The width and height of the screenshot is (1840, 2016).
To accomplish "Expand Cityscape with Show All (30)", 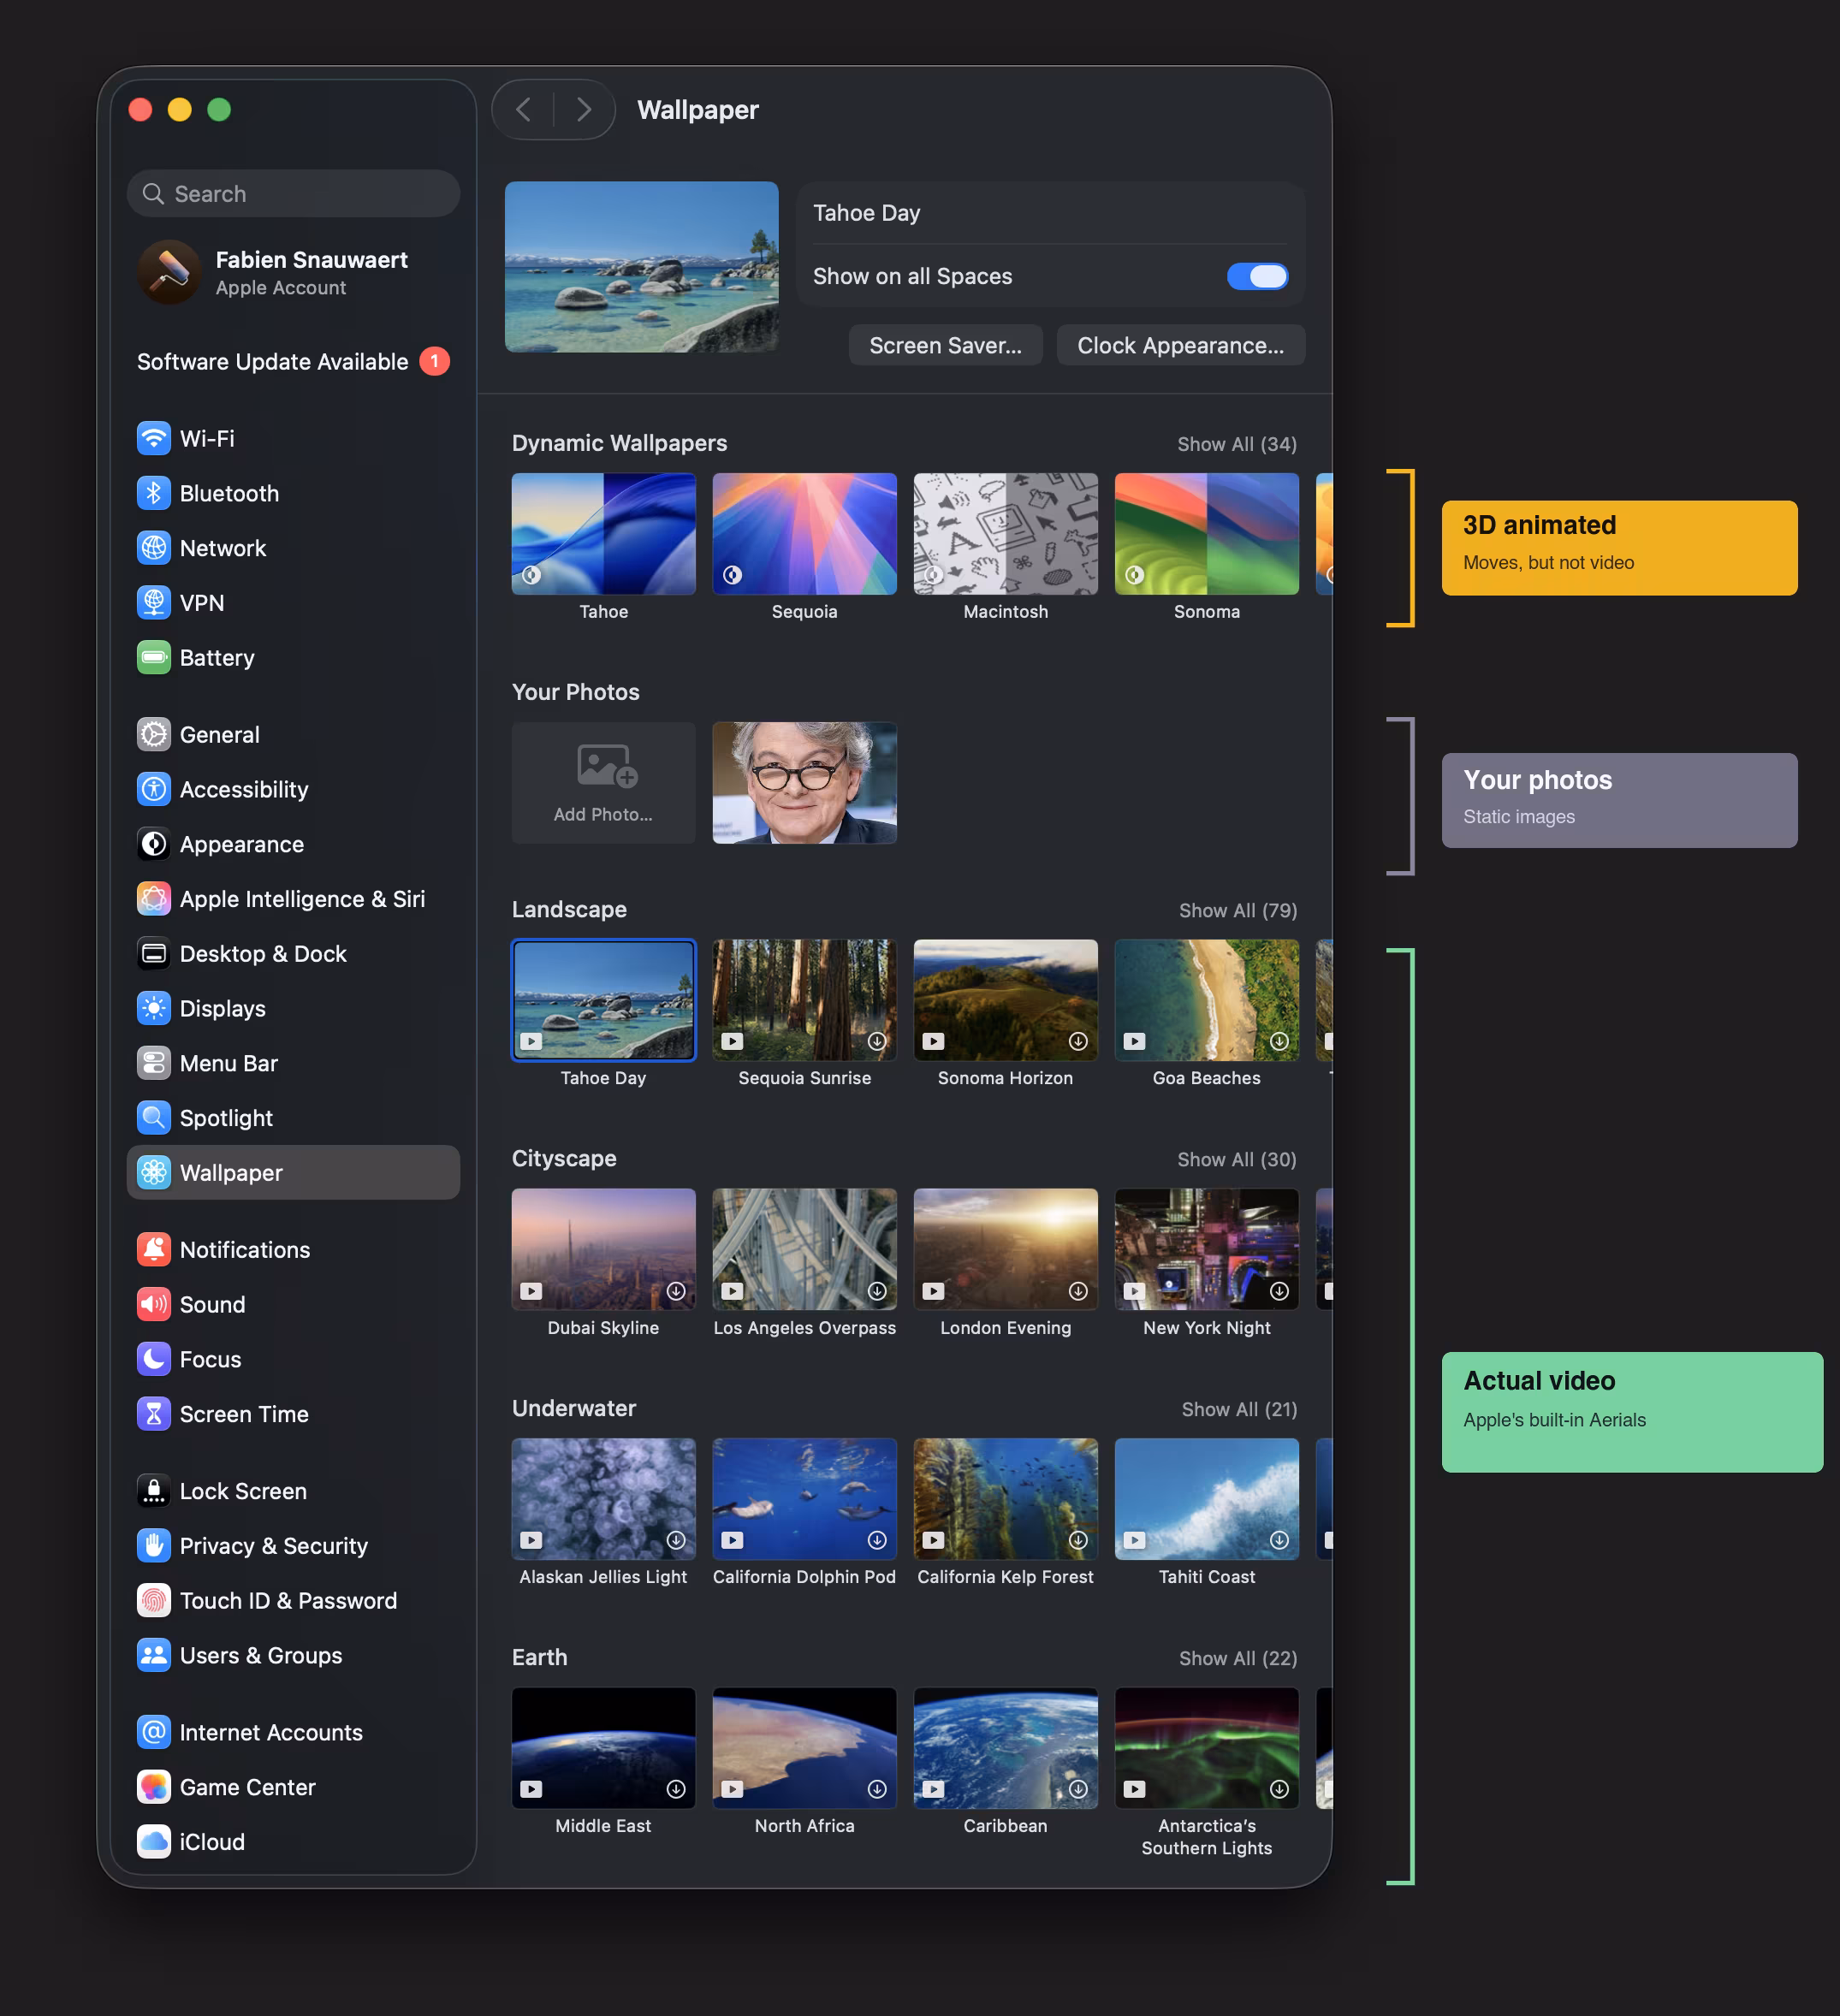I will 1237,1160.
